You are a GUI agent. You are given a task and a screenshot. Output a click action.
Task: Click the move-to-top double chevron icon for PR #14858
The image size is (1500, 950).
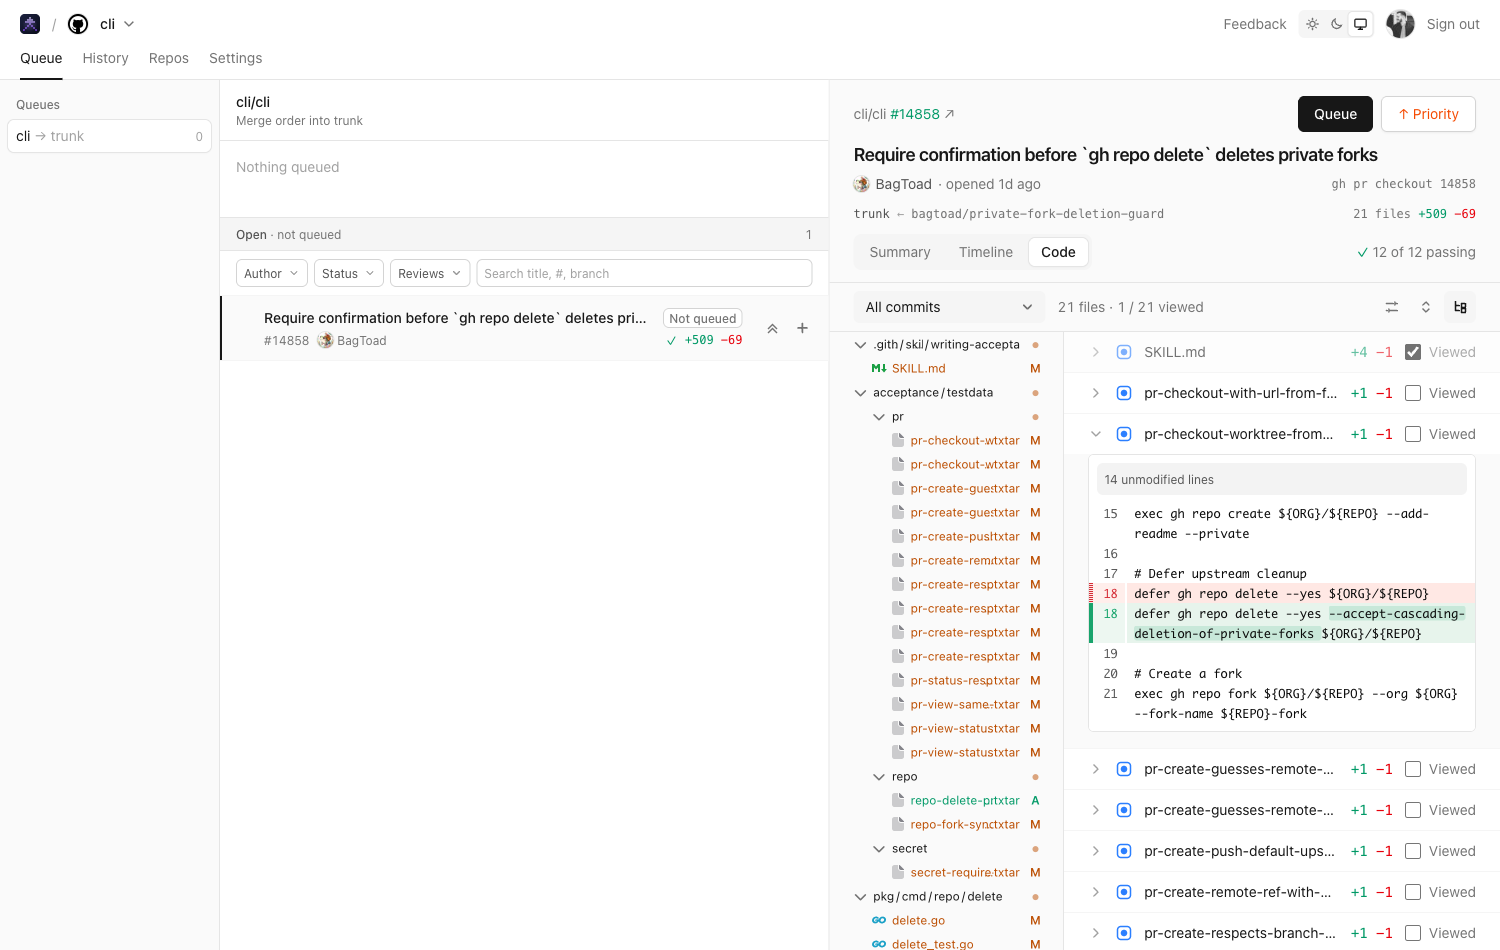pos(772,328)
